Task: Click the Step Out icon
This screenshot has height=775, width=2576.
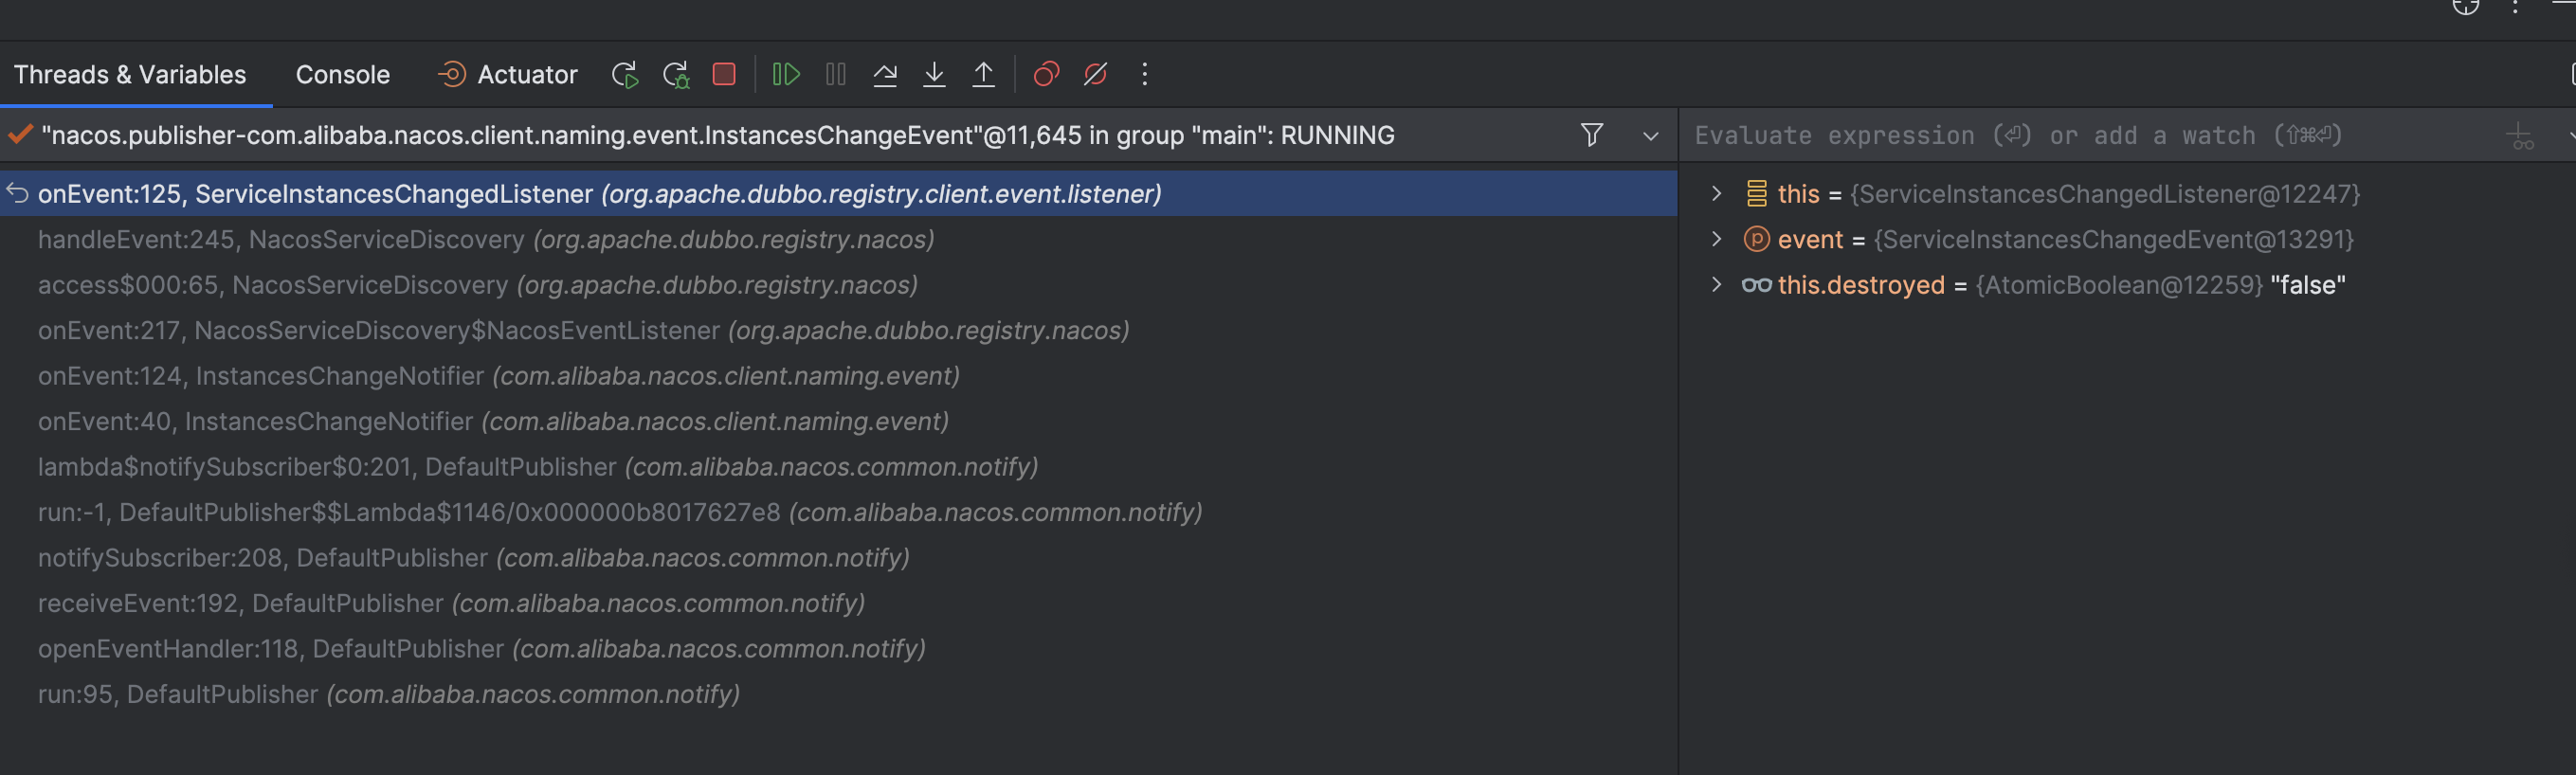Action: click(x=984, y=75)
